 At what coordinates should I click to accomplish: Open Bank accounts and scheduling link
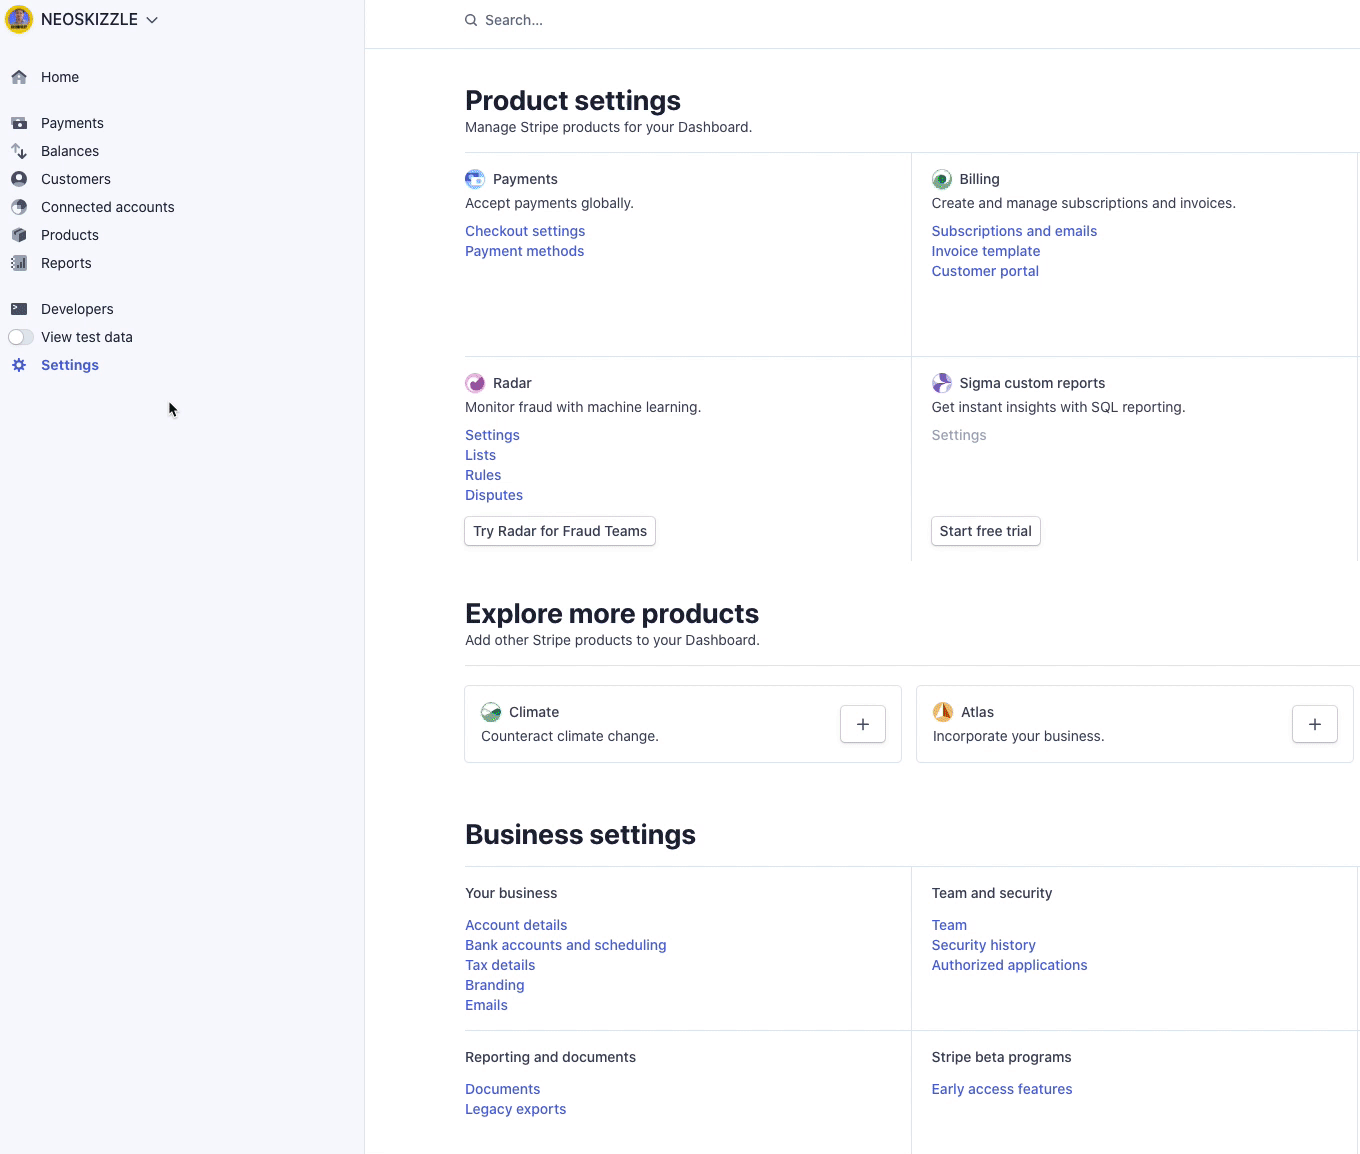click(x=565, y=945)
